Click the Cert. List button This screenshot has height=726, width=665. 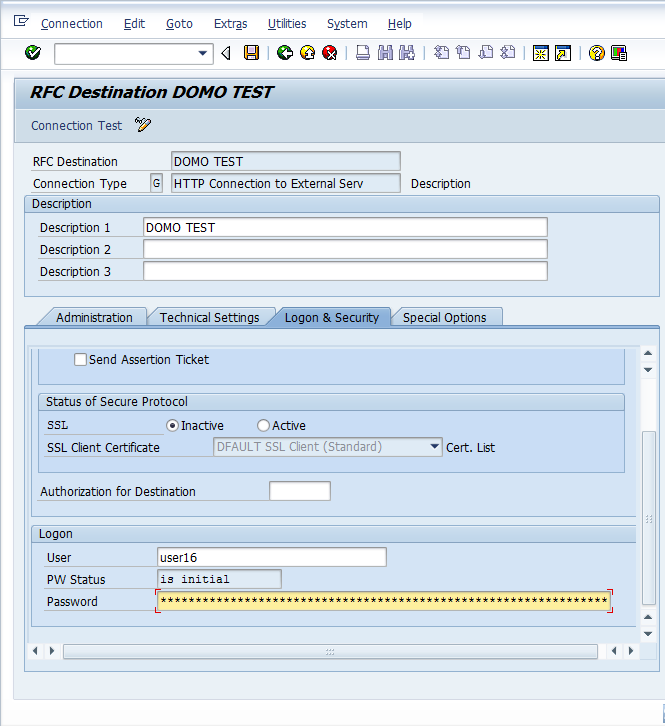(471, 448)
